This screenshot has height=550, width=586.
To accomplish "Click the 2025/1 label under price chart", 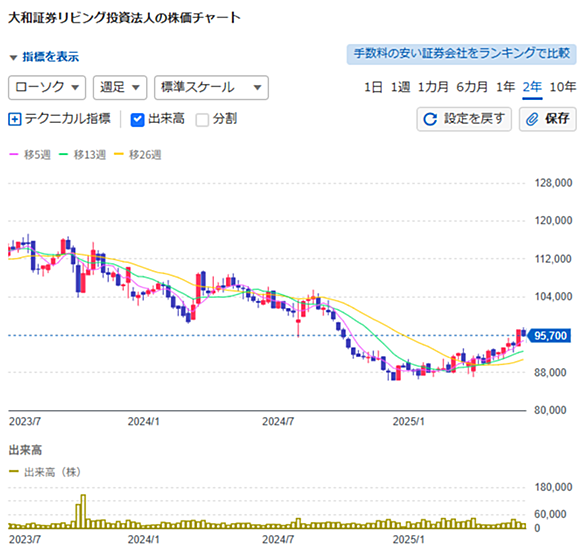I will click(409, 421).
